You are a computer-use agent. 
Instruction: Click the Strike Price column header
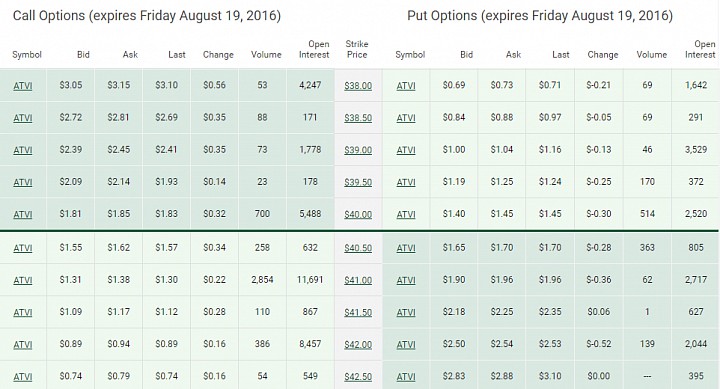(x=357, y=49)
